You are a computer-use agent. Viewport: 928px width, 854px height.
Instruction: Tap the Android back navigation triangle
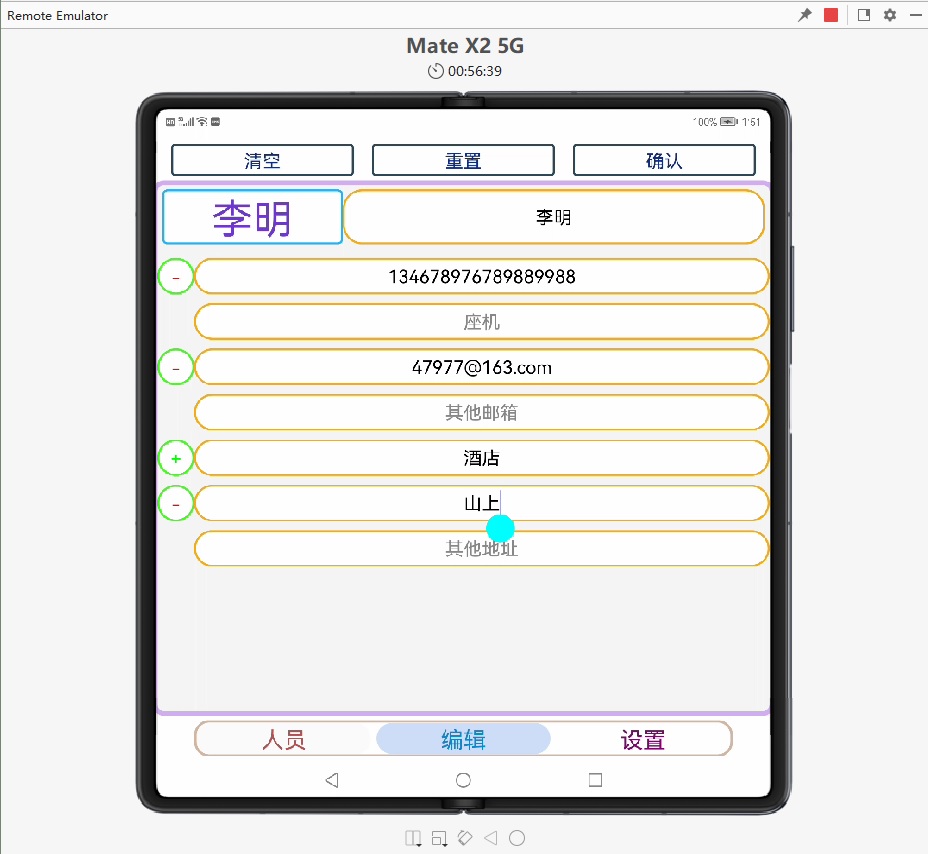[x=332, y=780]
